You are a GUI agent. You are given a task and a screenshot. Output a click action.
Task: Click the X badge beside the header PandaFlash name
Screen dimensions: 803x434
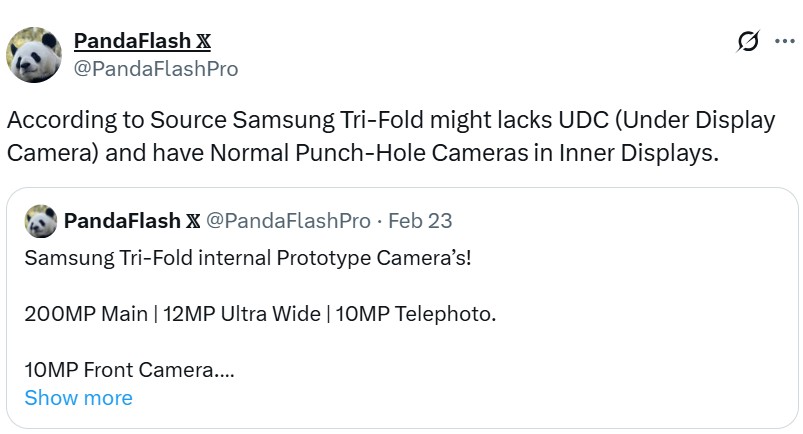(201, 41)
